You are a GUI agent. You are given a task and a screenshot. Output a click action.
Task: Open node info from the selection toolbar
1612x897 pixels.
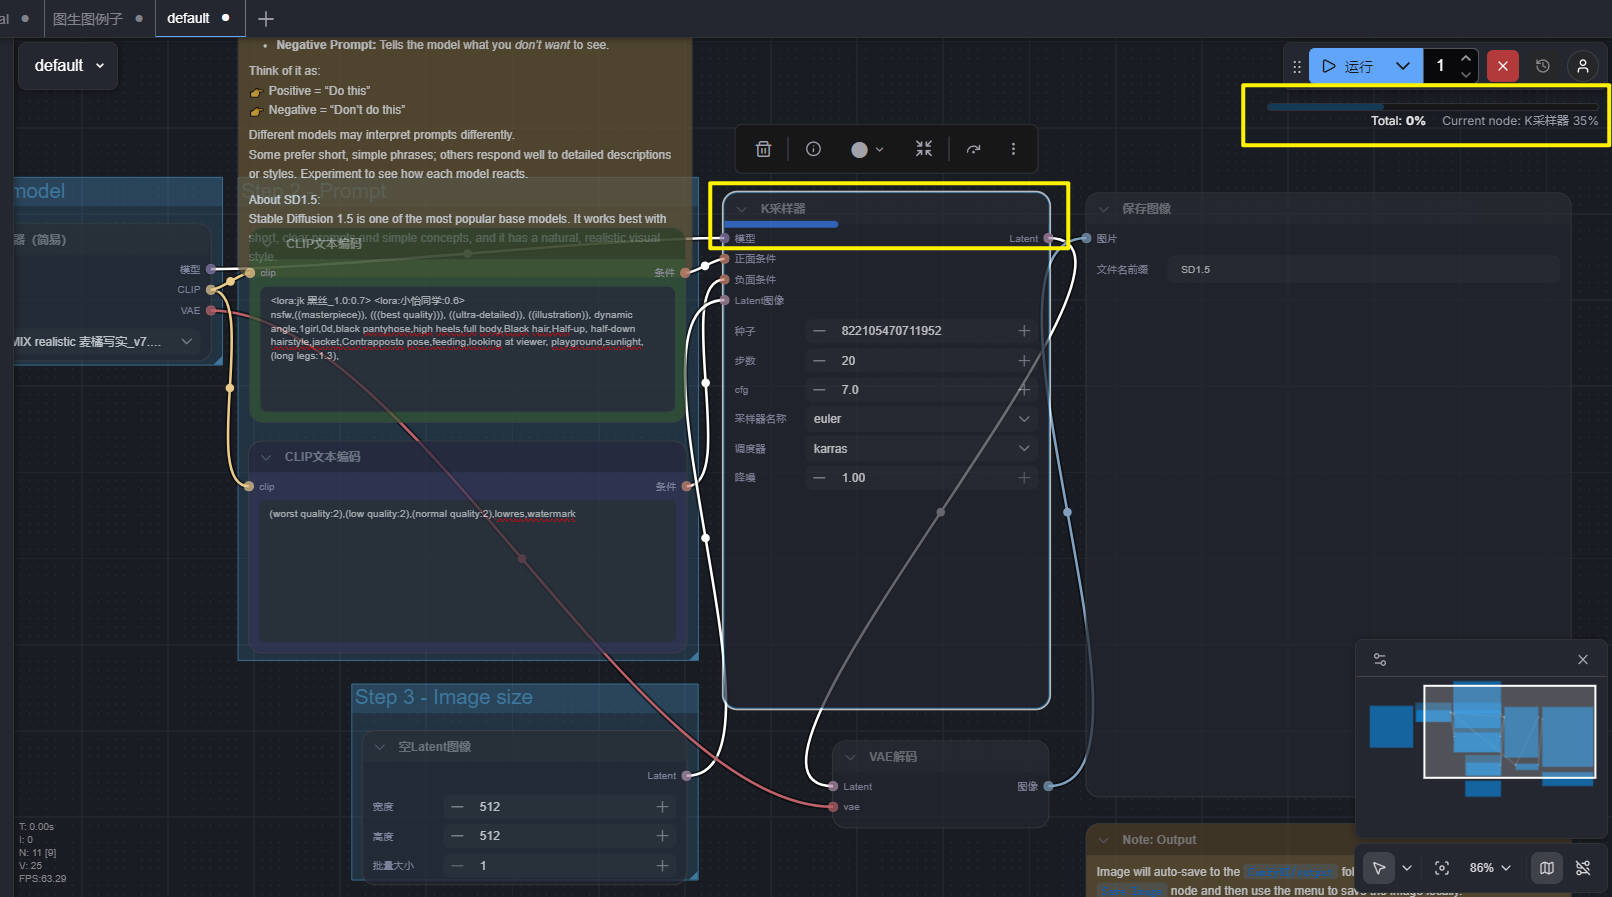click(x=813, y=149)
